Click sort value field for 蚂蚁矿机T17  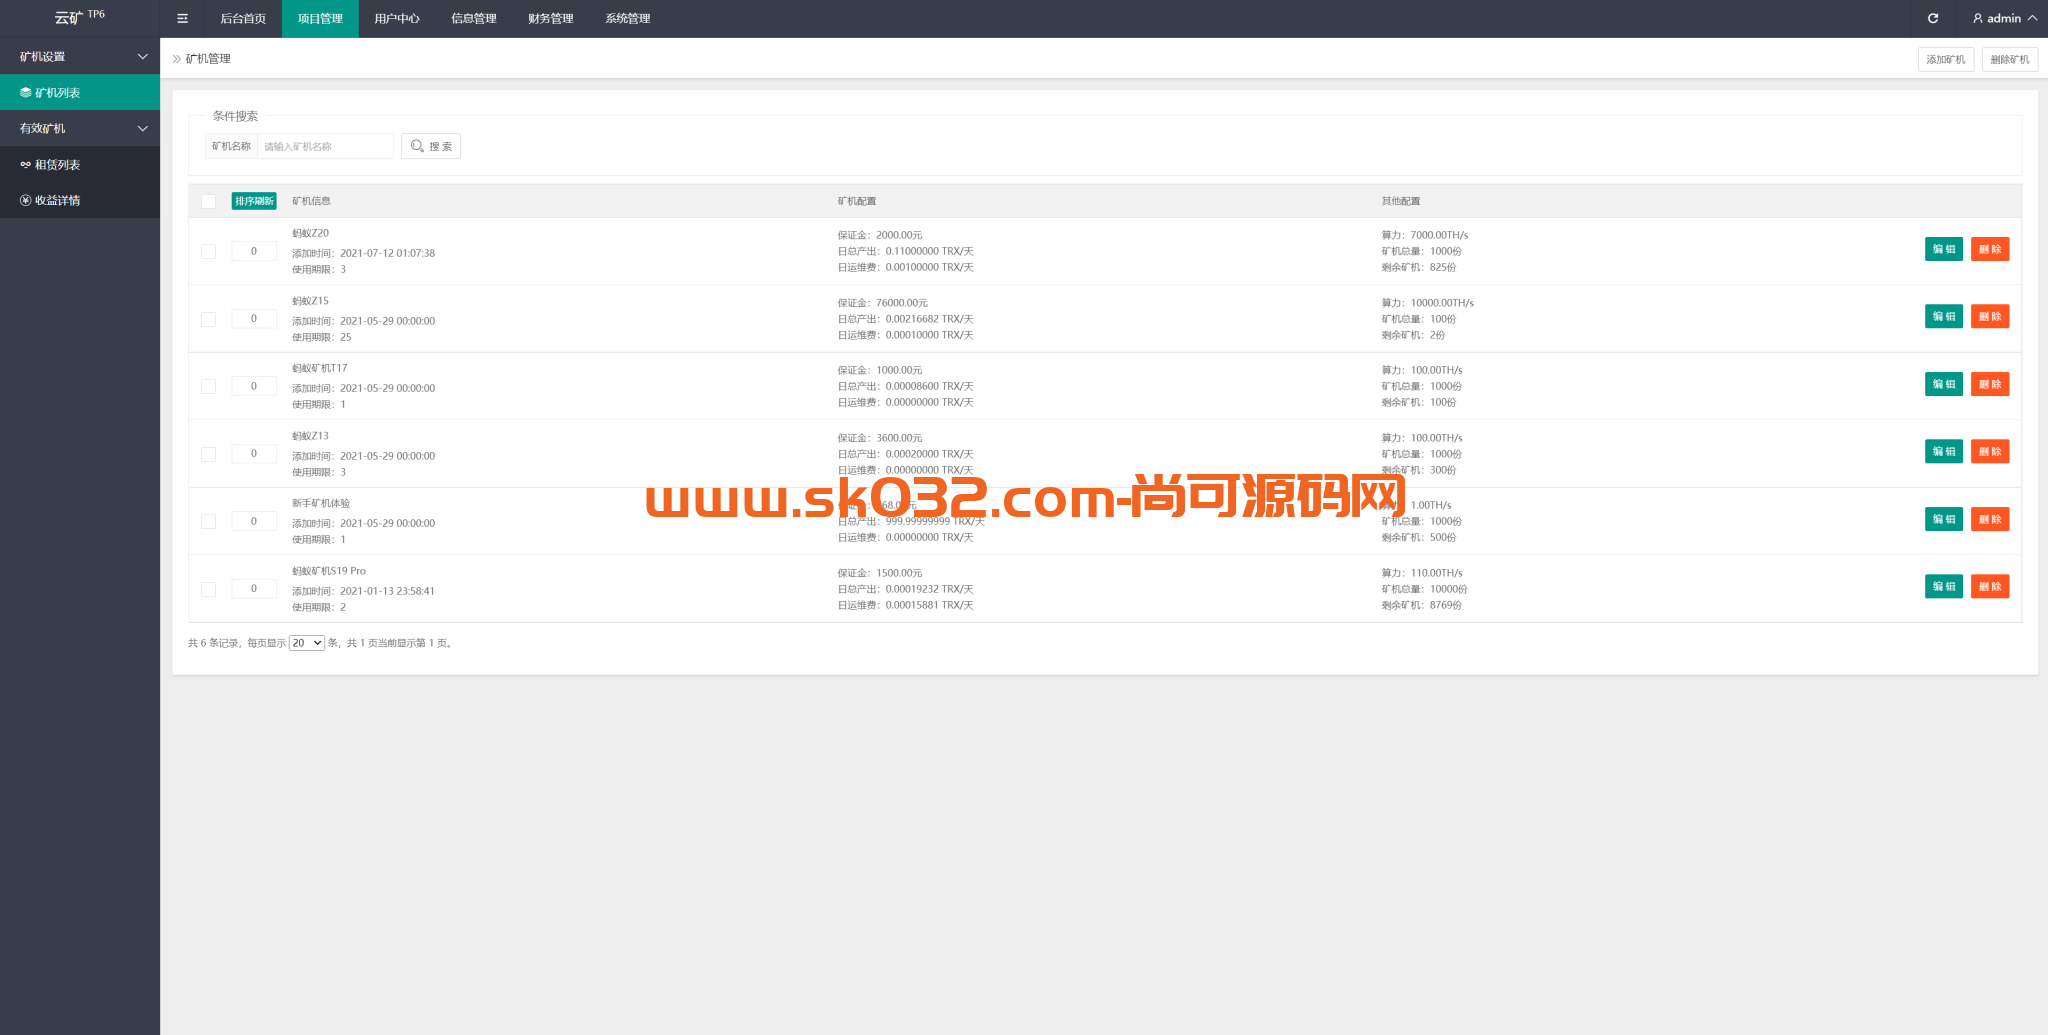coord(254,386)
